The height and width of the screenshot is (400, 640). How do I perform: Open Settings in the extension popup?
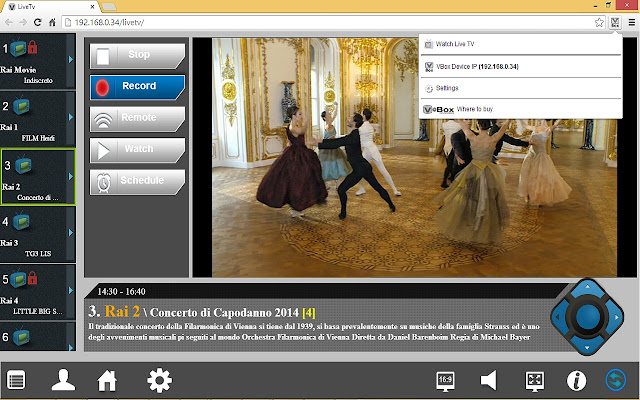(520, 88)
